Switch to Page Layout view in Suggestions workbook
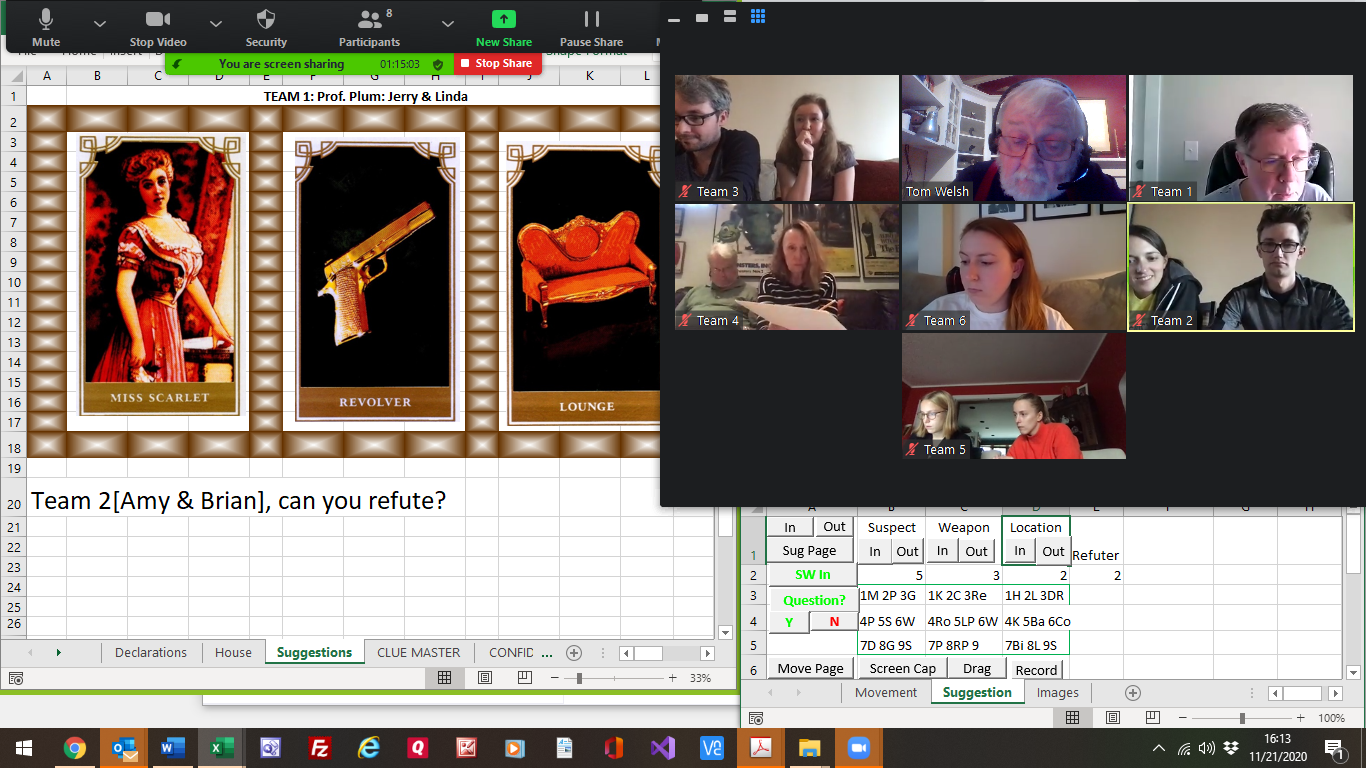 pos(484,678)
